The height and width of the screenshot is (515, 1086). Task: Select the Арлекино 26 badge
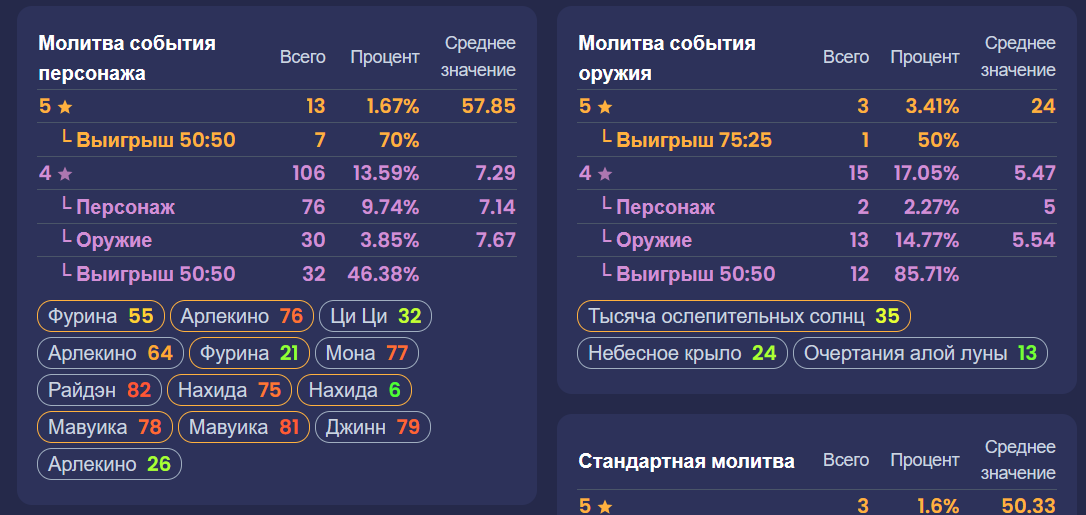[x=109, y=464]
